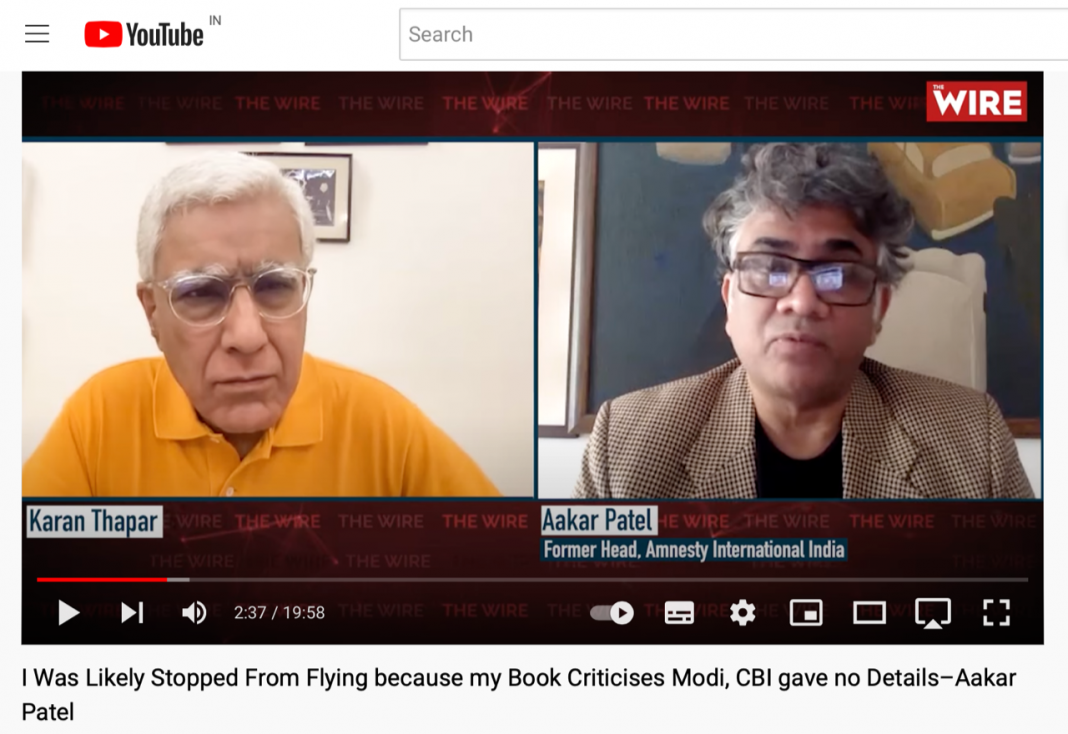
Task: Open the YouTube hamburger guide menu
Action: (37, 33)
